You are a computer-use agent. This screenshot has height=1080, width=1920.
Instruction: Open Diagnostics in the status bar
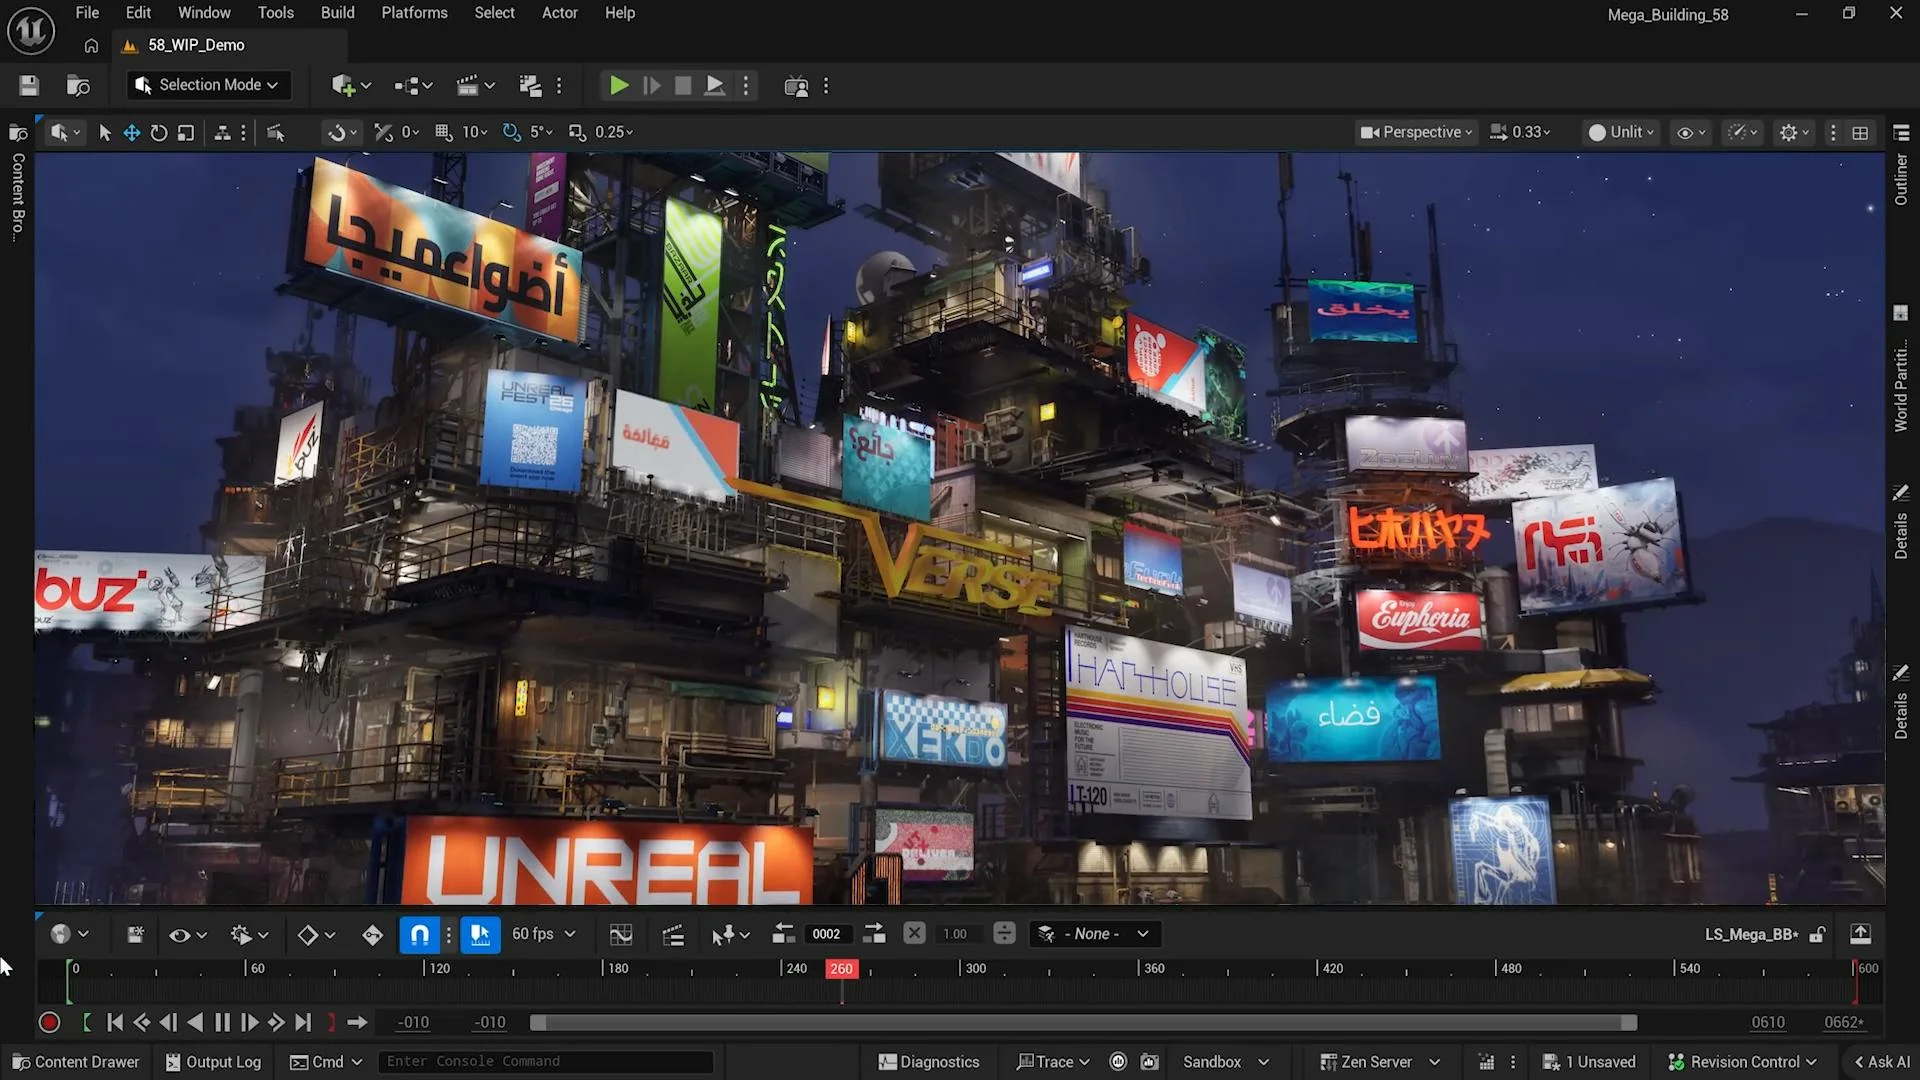click(929, 1062)
